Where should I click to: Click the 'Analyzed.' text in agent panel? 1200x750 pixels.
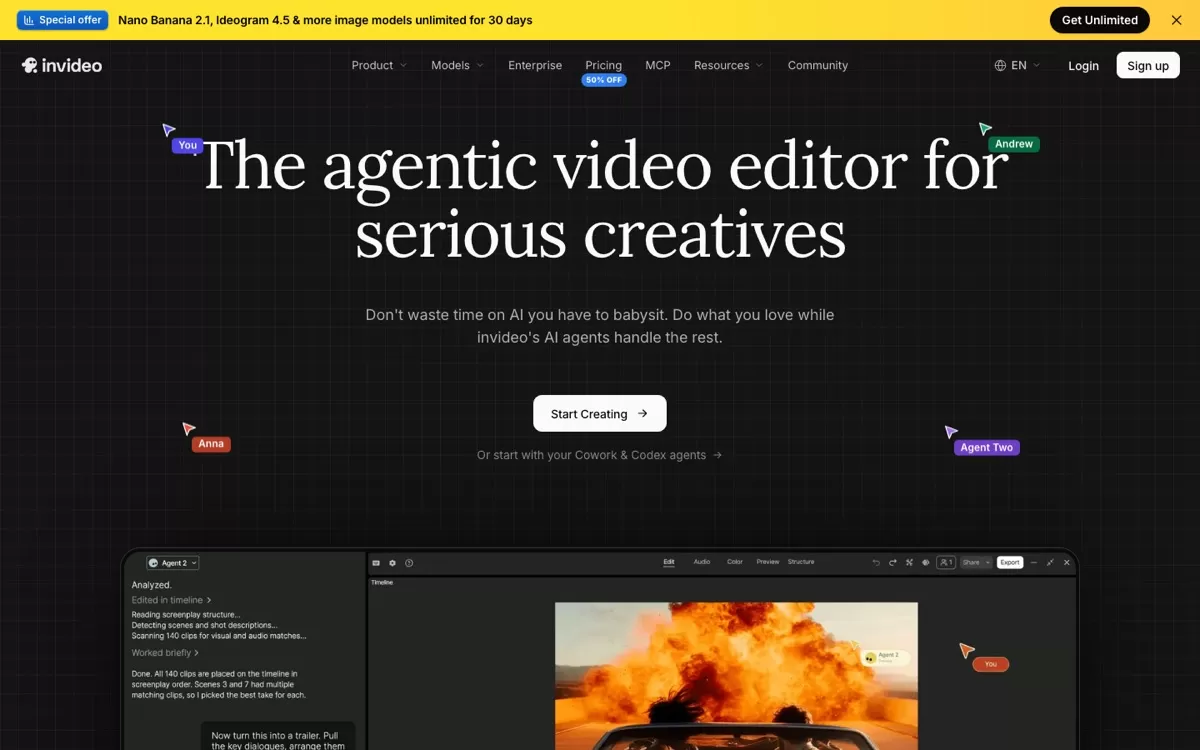(152, 585)
